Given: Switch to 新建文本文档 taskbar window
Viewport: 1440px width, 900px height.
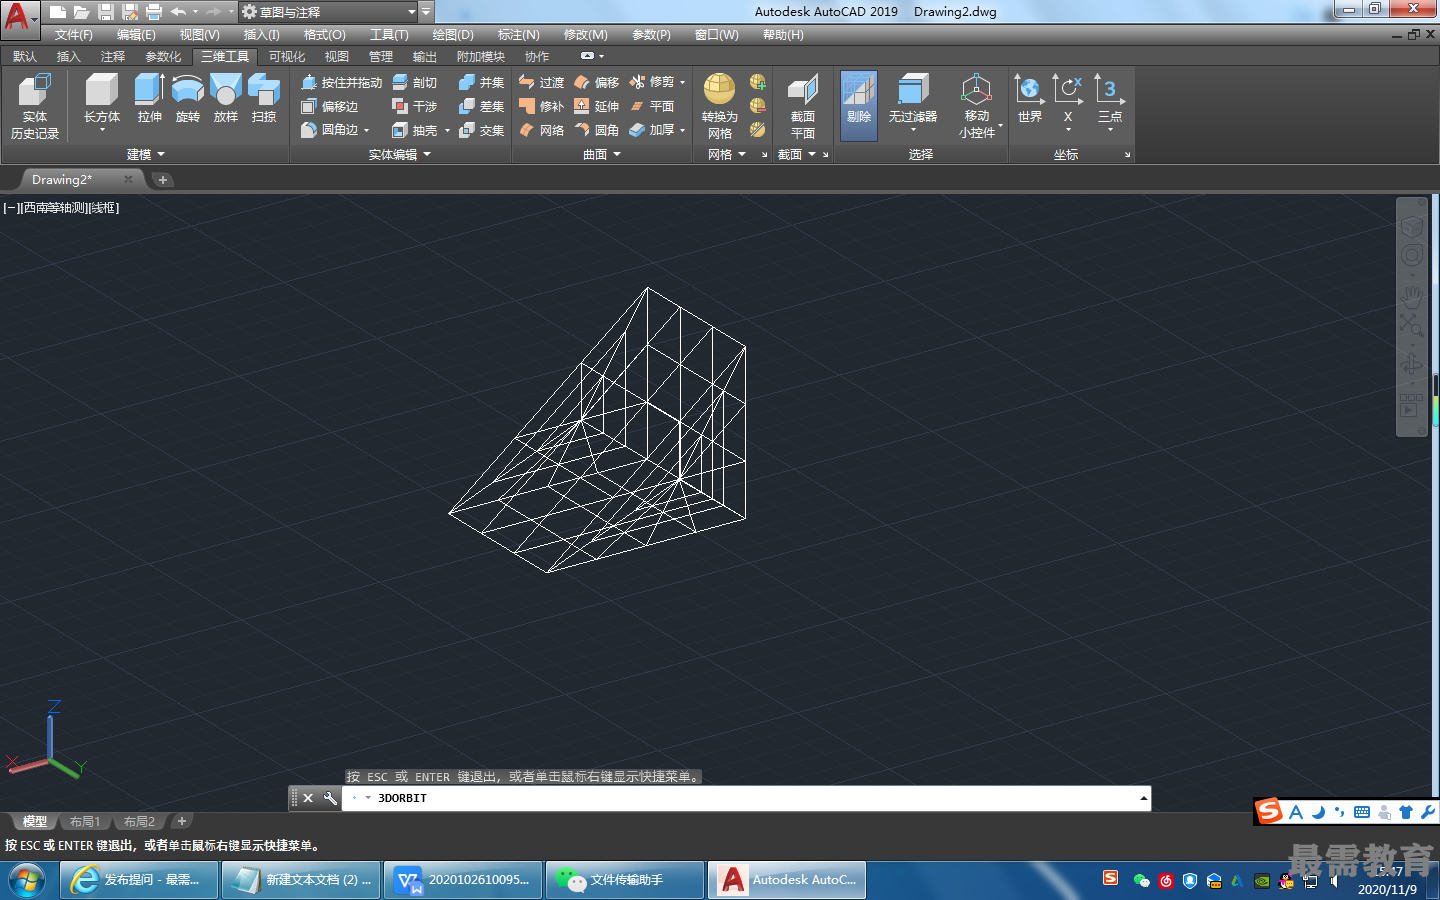Looking at the screenshot, I should click(301, 880).
